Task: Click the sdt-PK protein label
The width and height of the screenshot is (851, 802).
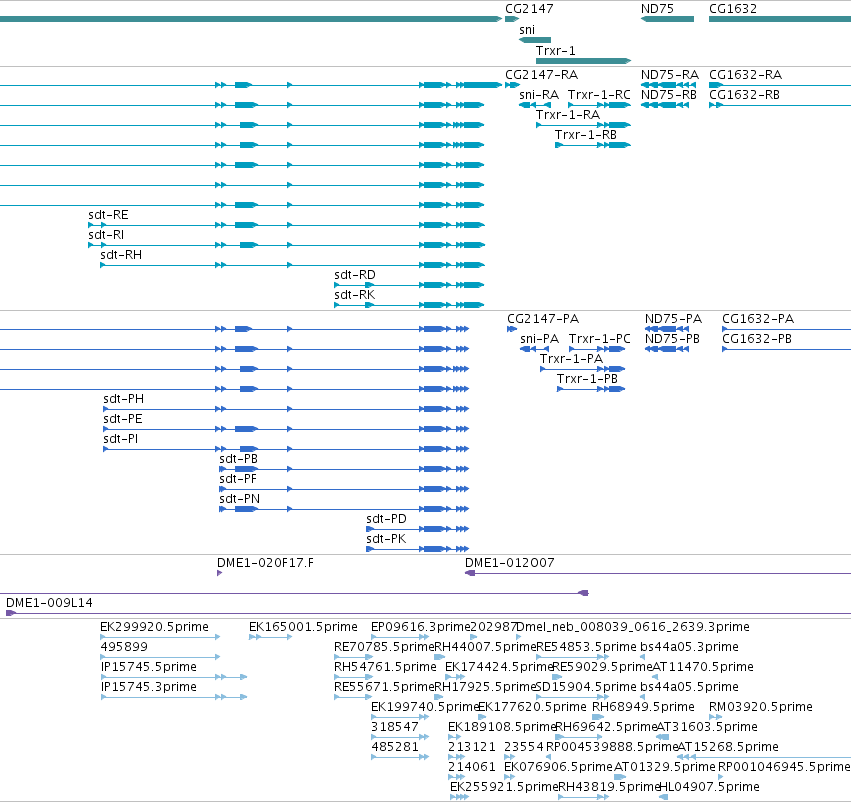Action: [386, 539]
